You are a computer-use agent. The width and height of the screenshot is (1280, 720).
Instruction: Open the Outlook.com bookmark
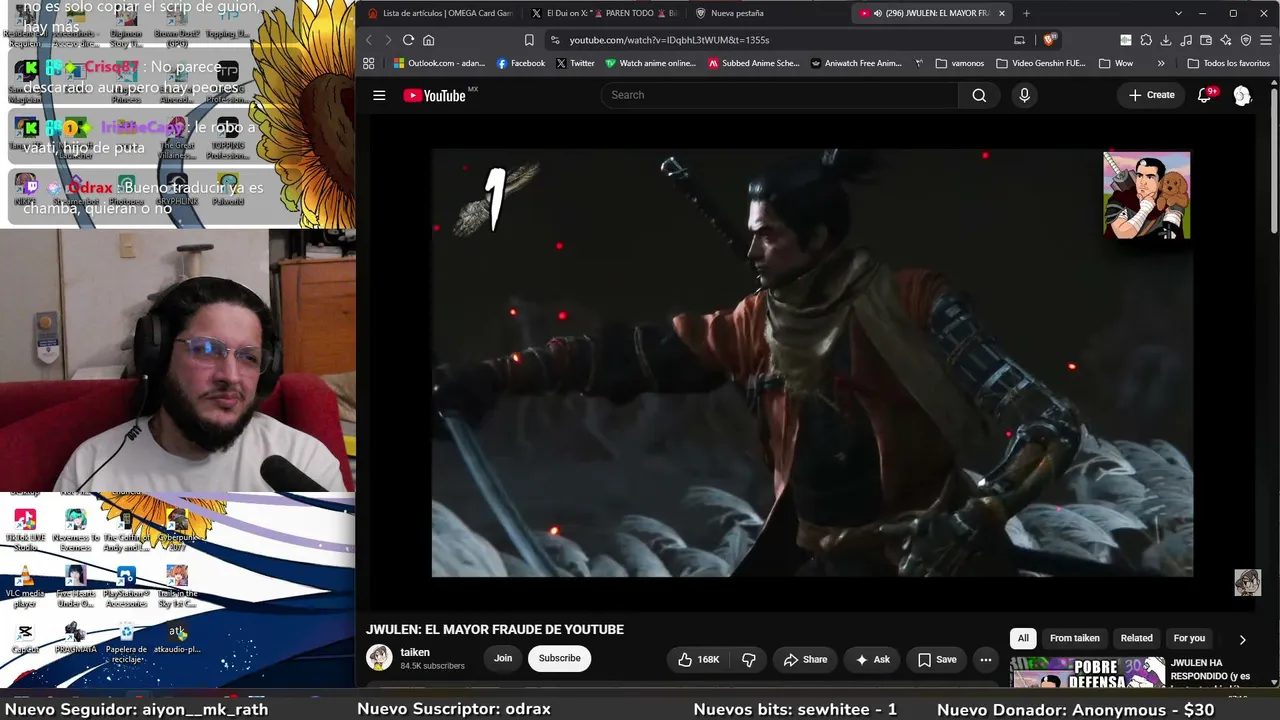(438, 63)
